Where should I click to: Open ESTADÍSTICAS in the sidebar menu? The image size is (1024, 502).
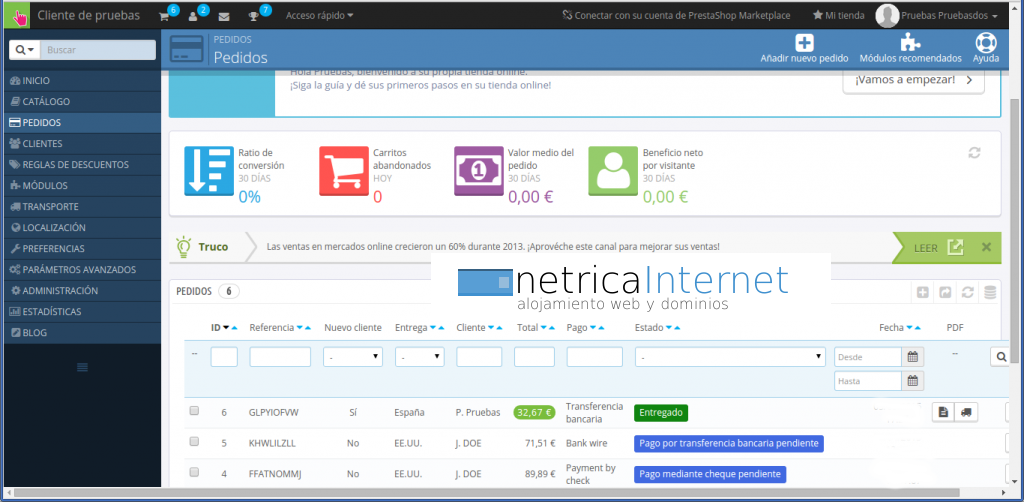(82, 311)
